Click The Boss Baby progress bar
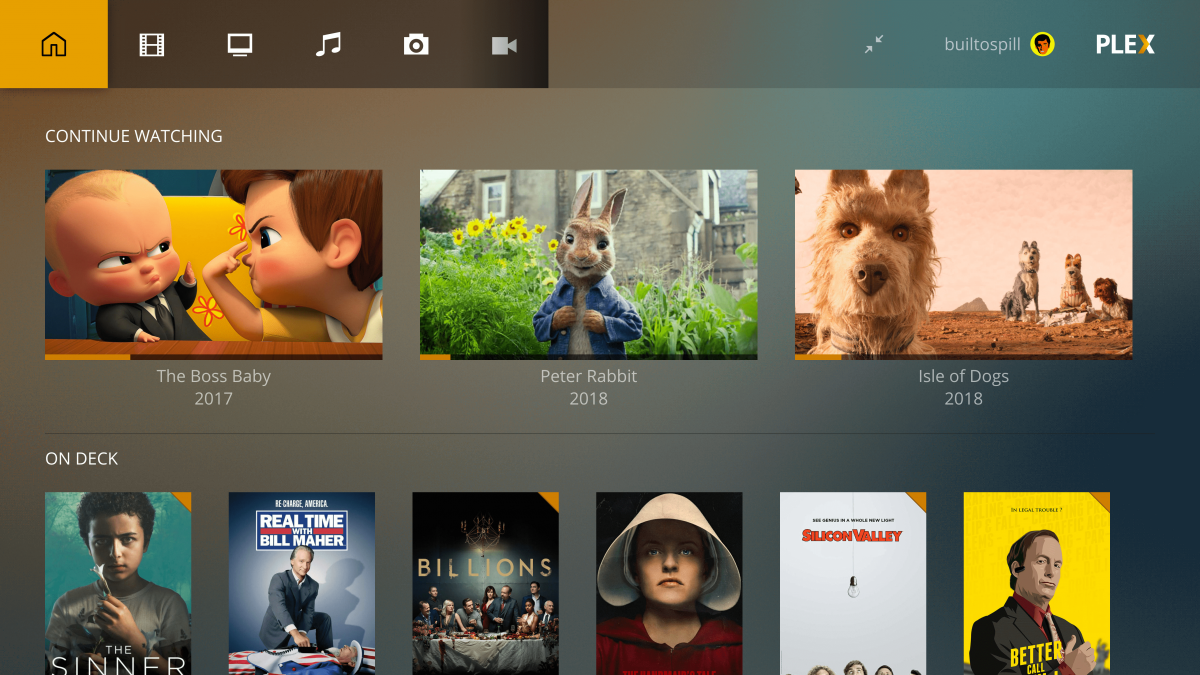 214,357
